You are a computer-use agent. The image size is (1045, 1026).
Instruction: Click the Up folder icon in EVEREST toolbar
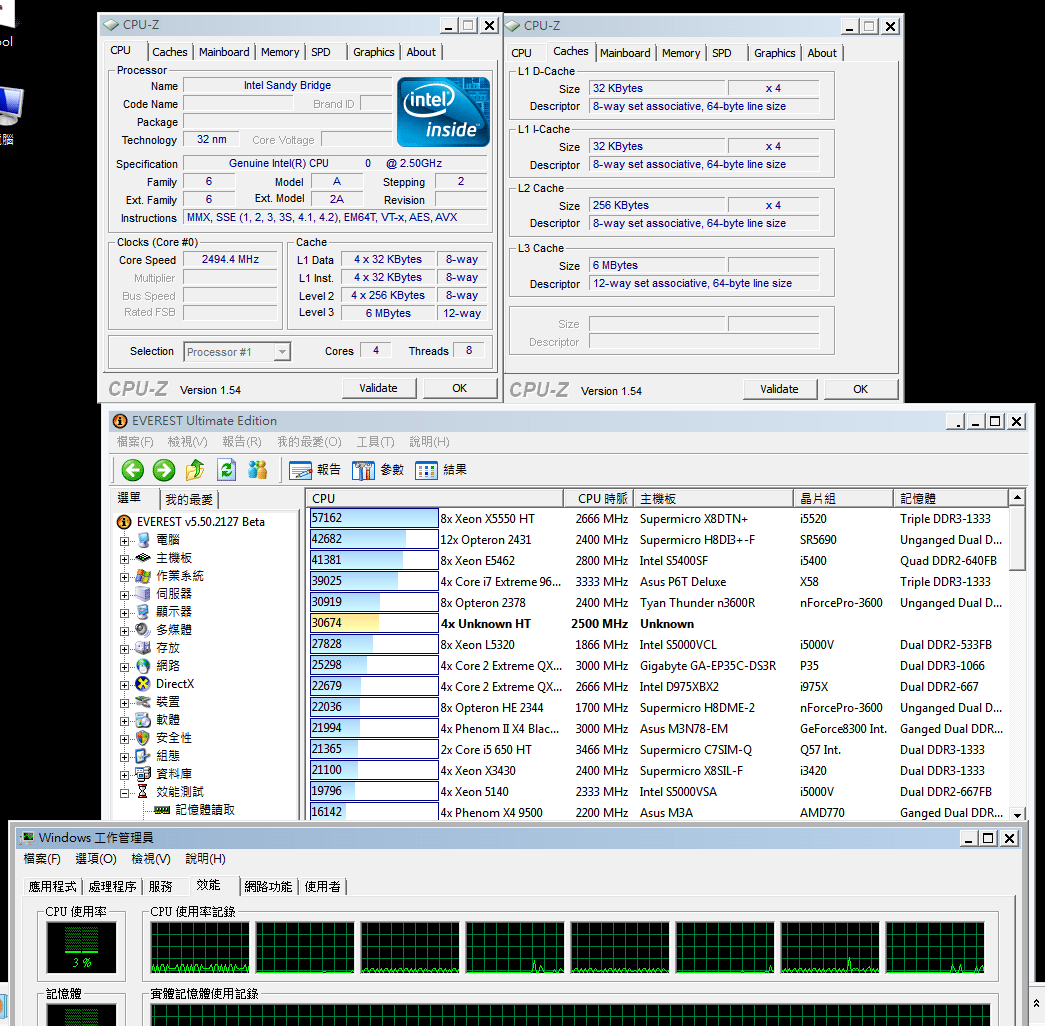[196, 470]
